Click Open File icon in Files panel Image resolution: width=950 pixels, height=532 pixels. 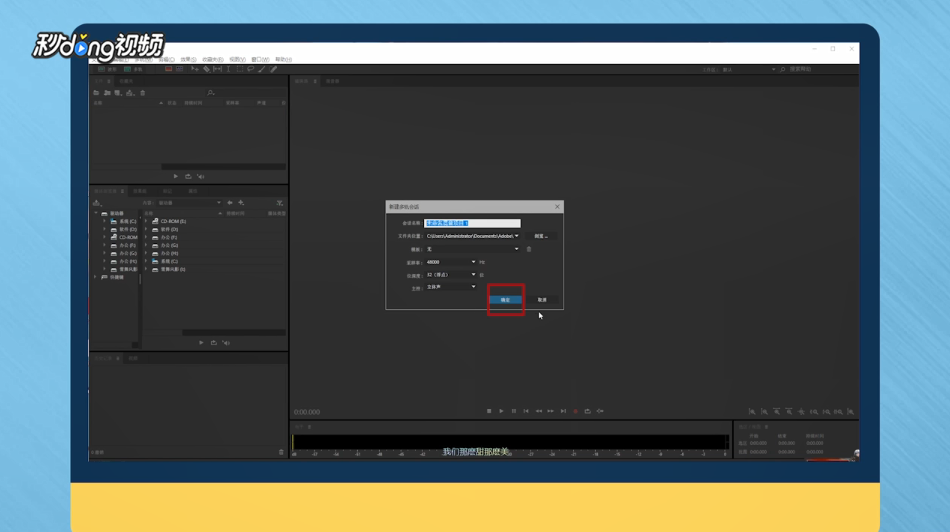[96, 93]
